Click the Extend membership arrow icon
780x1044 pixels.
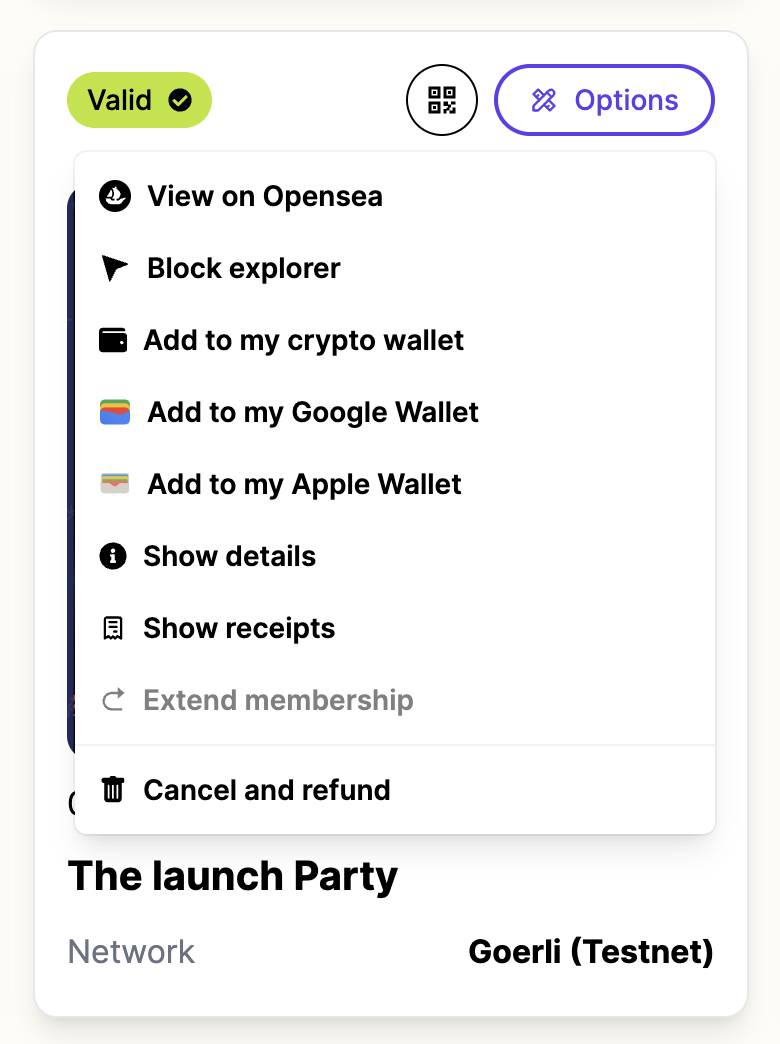pos(113,700)
